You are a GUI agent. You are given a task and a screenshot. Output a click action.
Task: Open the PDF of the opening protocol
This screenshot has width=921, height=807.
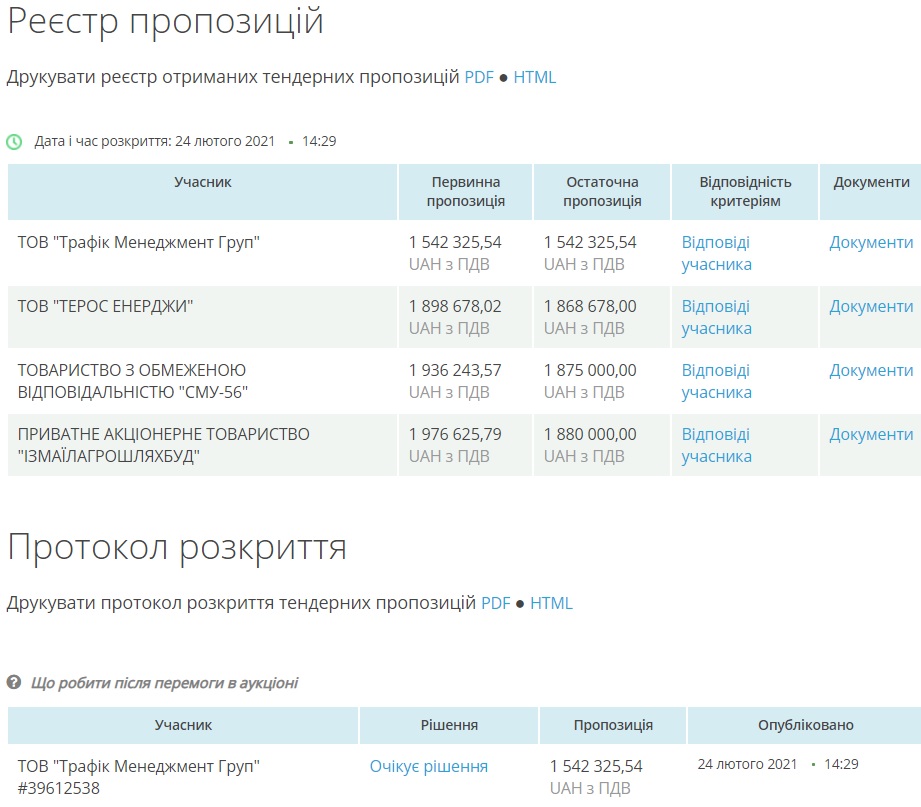click(x=496, y=603)
